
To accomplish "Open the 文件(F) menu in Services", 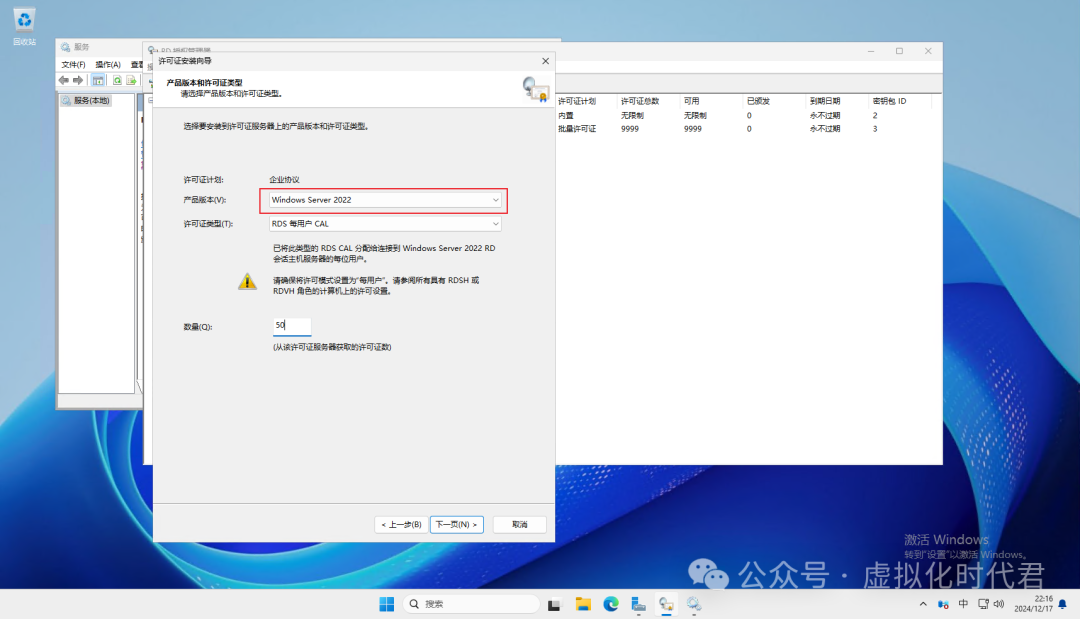I will tap(74, 64).
